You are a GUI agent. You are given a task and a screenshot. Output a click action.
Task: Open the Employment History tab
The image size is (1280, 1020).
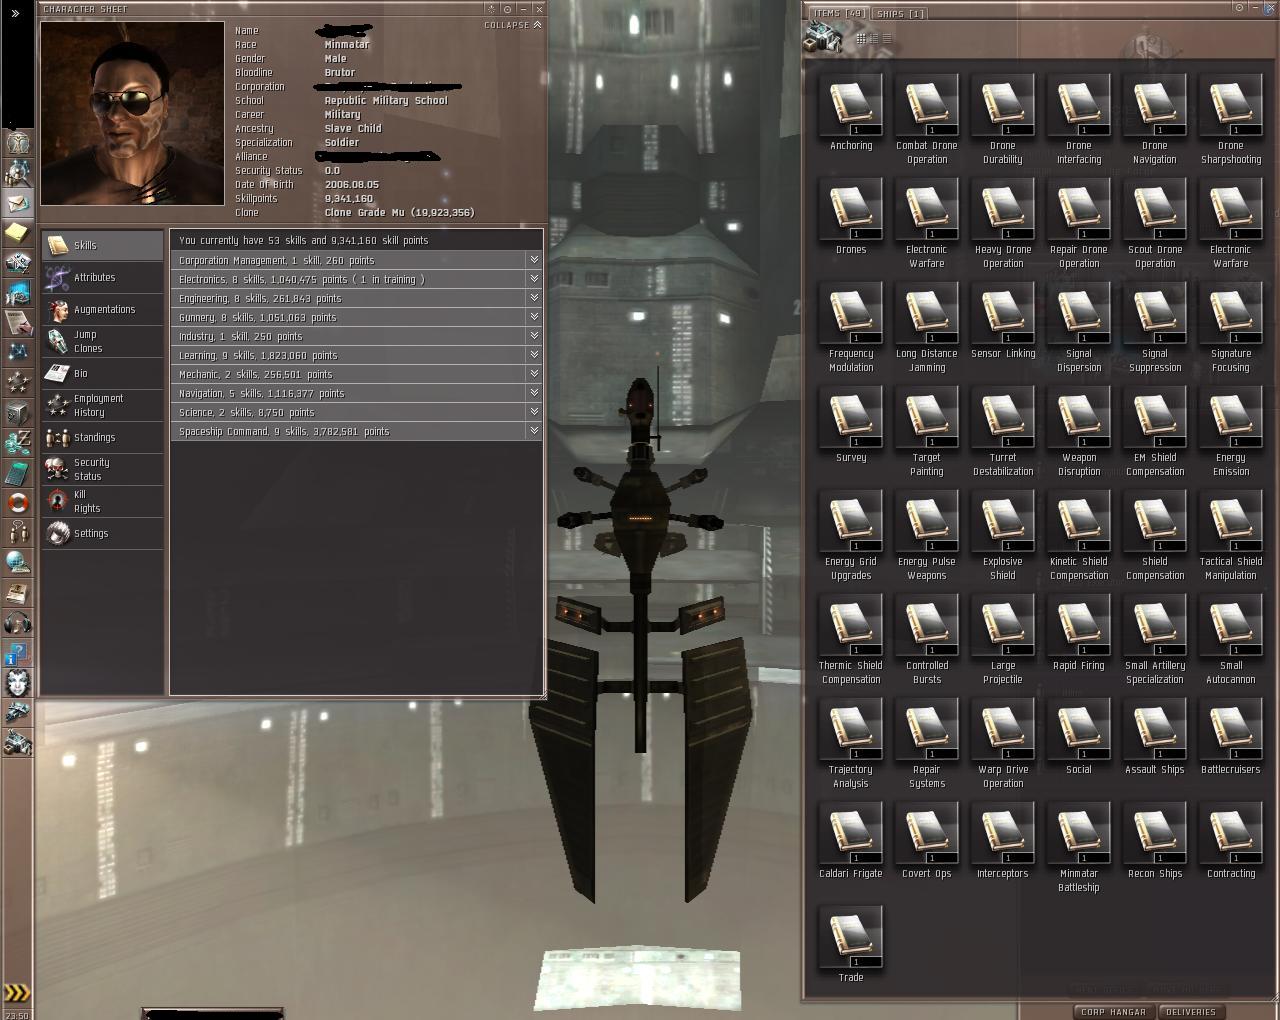tap(102, 405)
